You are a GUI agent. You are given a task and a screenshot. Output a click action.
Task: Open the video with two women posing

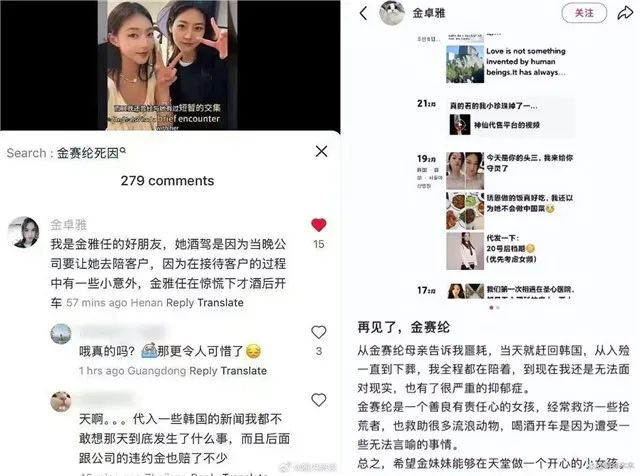167,65
